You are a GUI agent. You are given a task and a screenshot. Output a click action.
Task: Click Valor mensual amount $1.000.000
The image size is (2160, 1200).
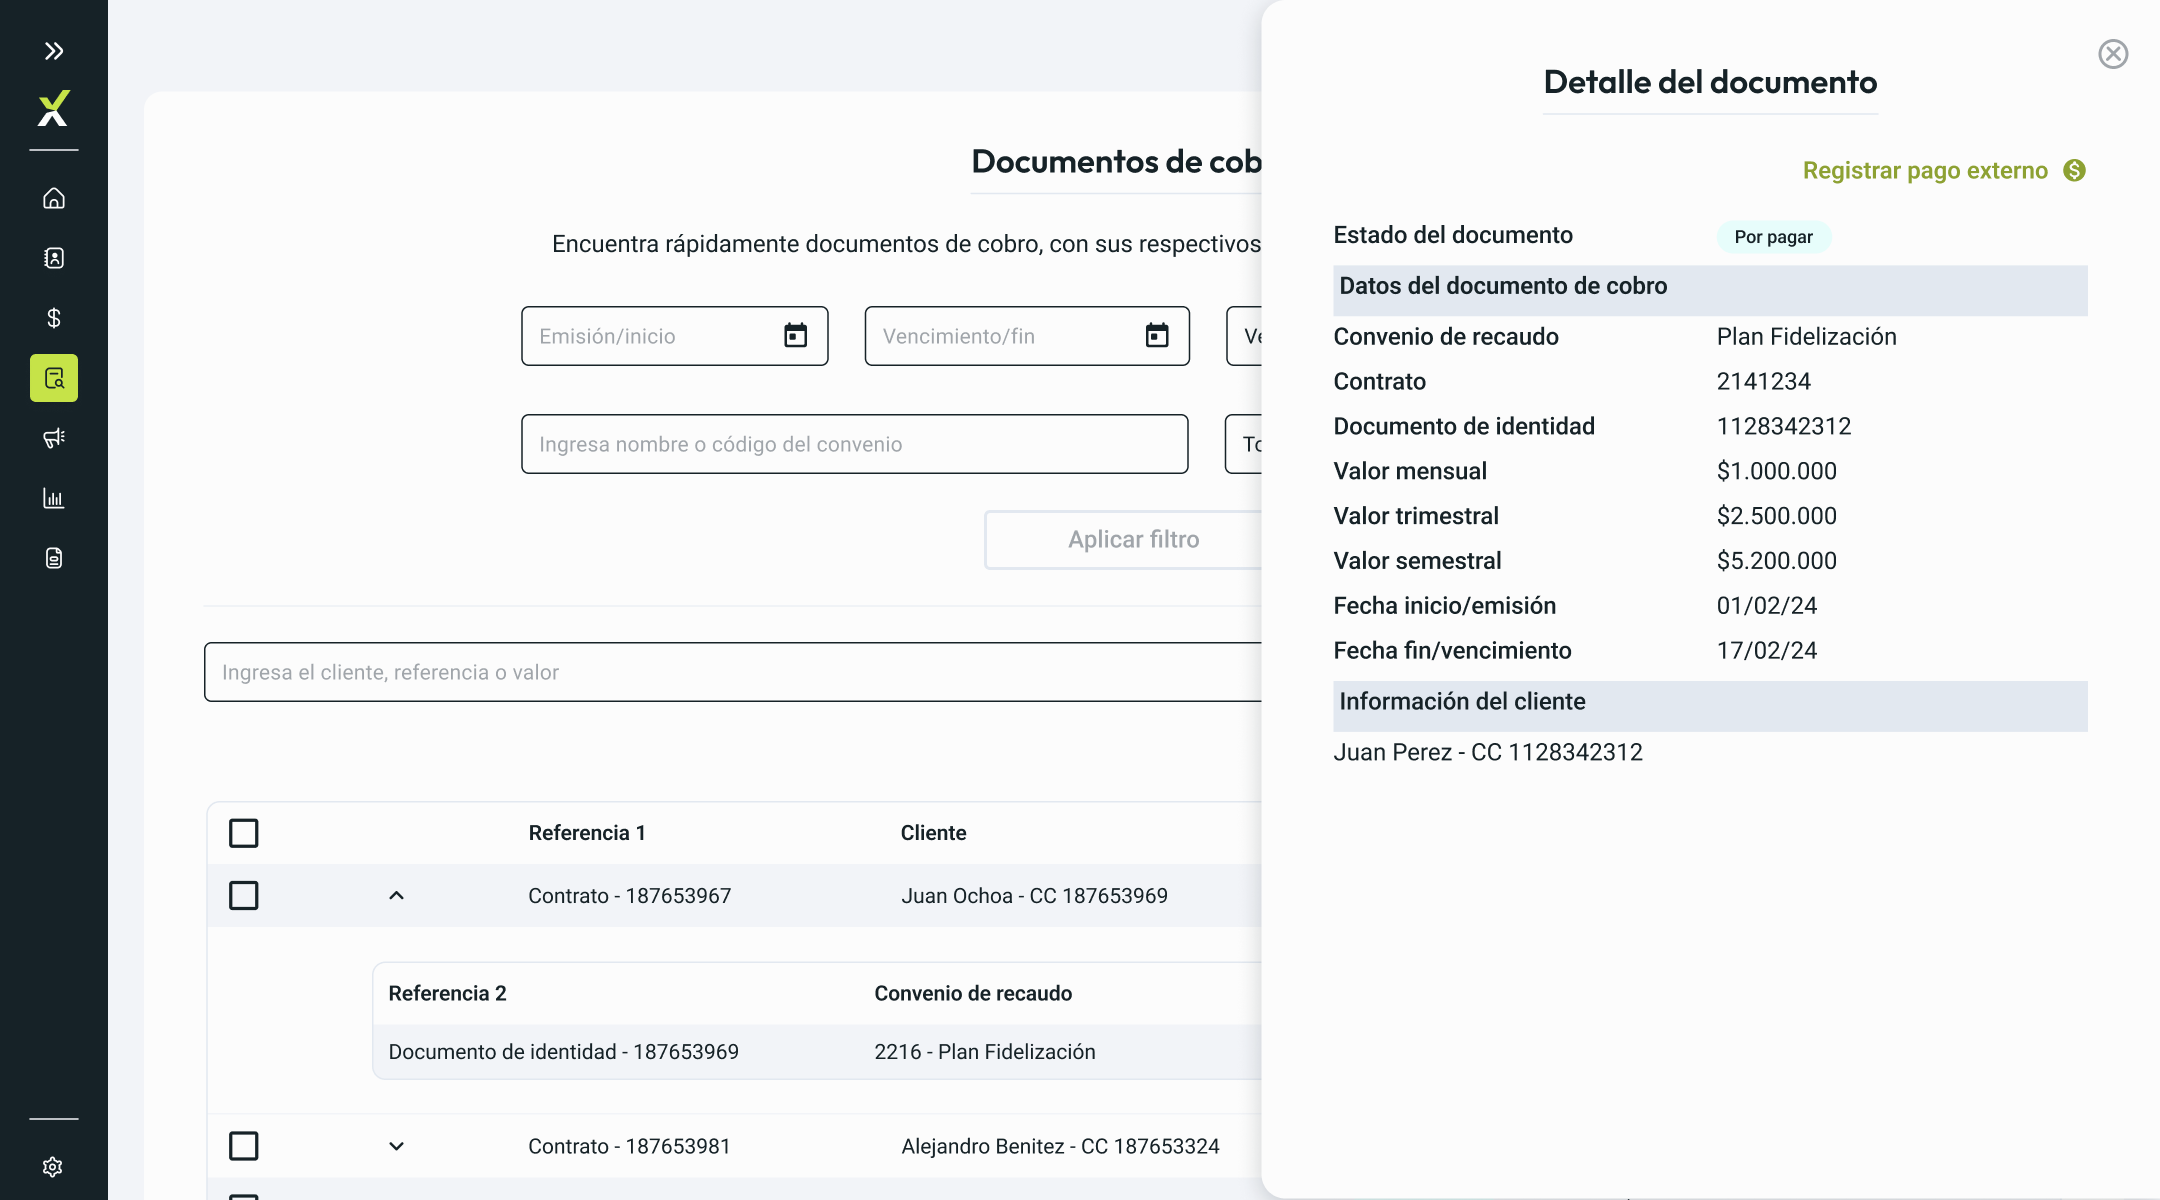pos(1776,472)
